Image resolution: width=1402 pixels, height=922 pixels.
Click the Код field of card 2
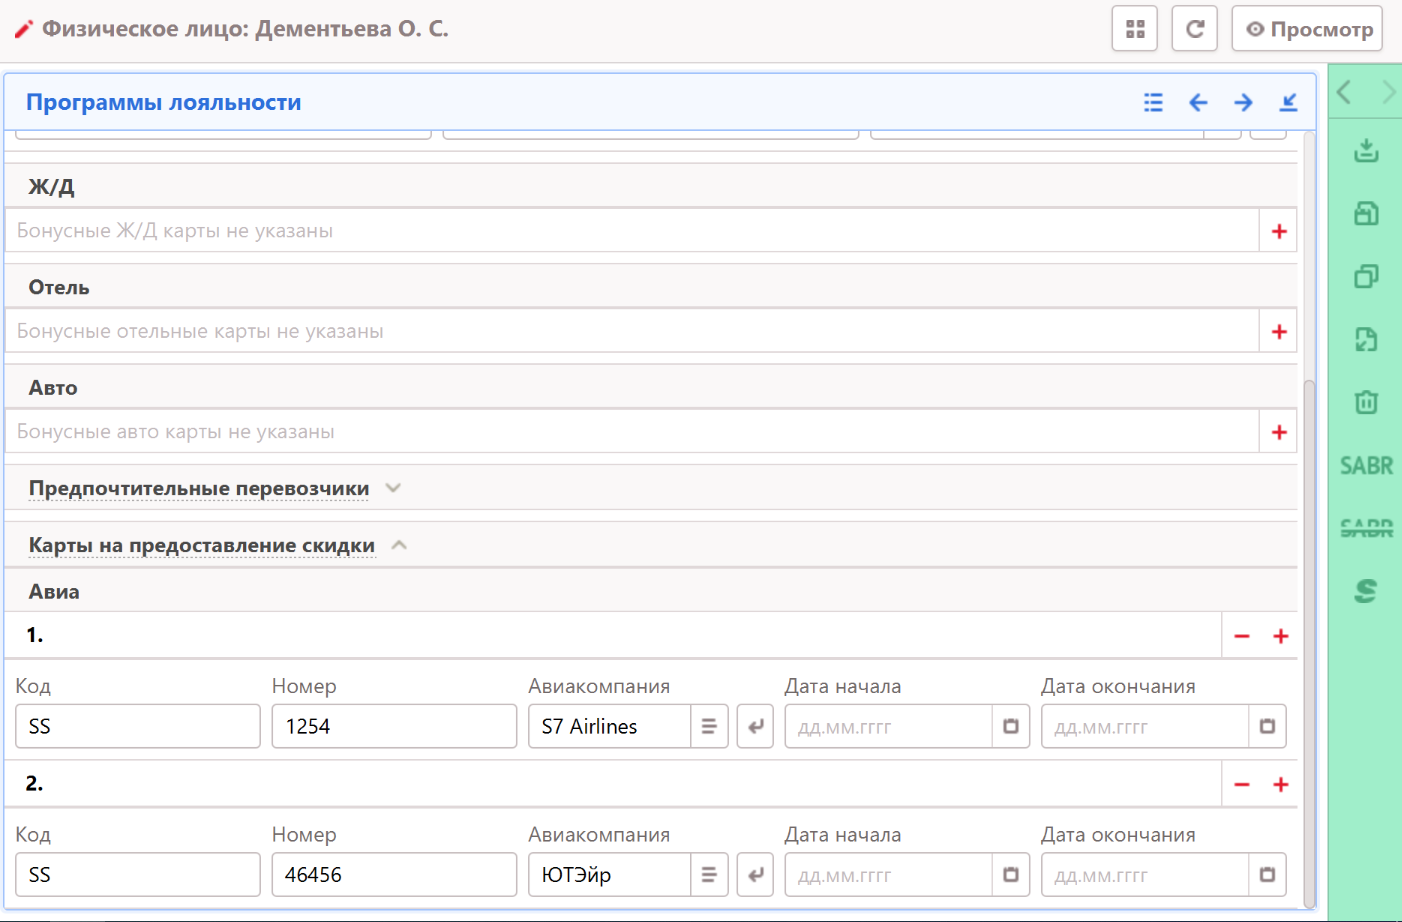coord(137,875)
